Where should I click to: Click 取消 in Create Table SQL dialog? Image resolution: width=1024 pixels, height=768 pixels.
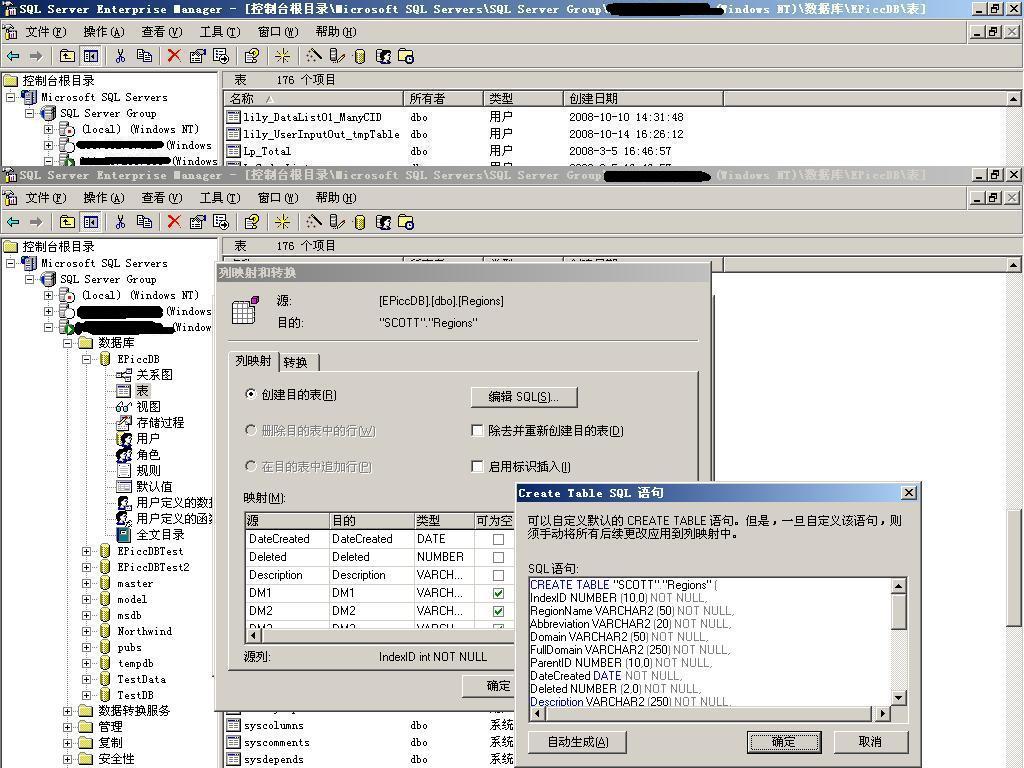pos(870,742)
